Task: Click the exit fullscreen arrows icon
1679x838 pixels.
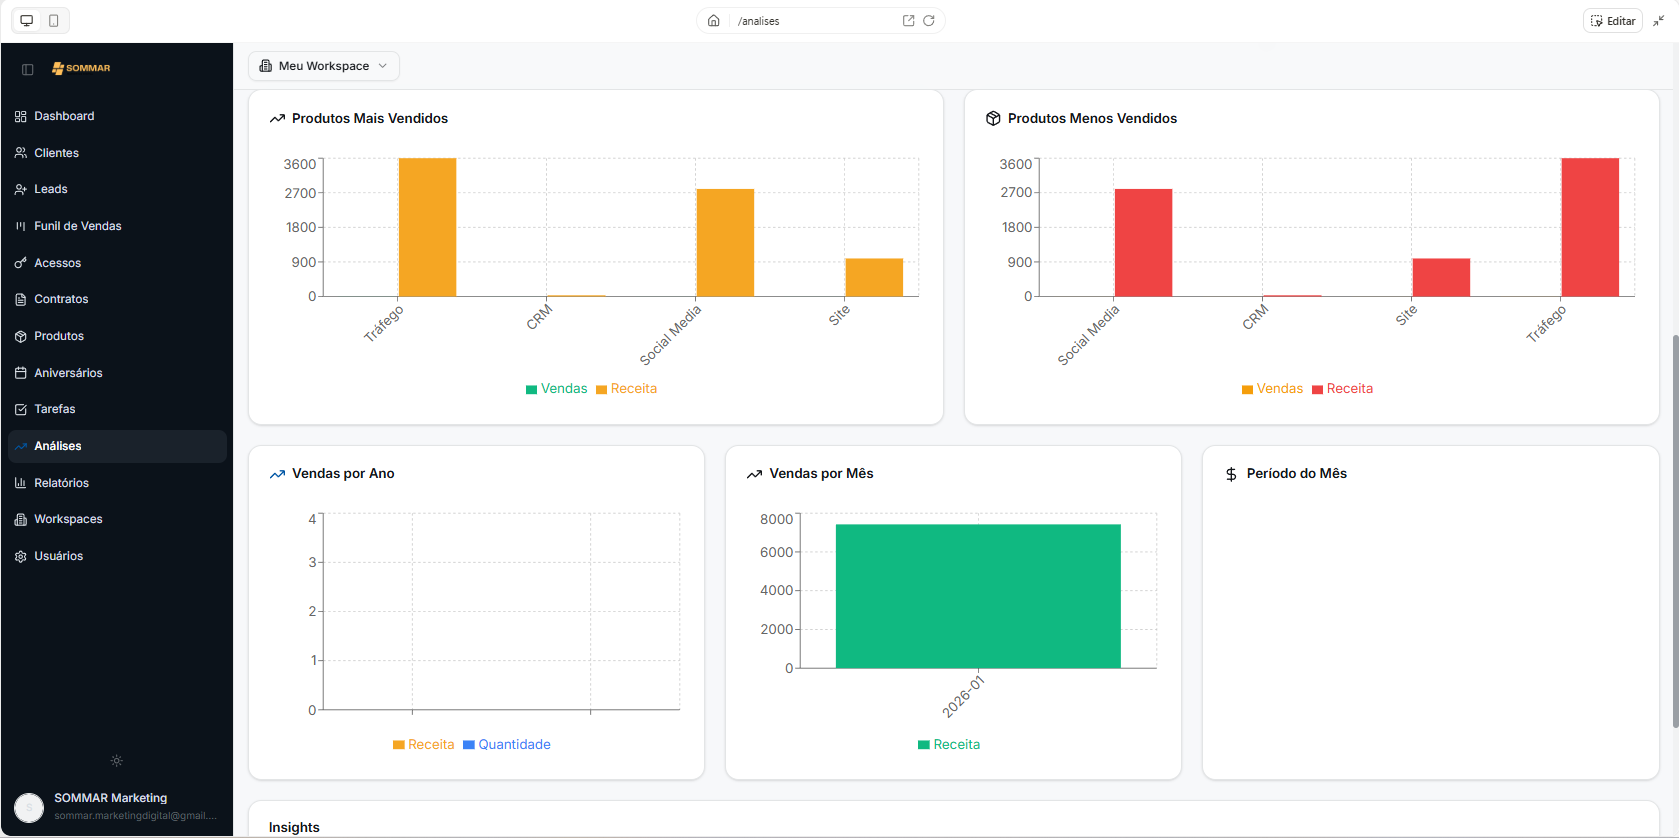Action: (1658, 21)
